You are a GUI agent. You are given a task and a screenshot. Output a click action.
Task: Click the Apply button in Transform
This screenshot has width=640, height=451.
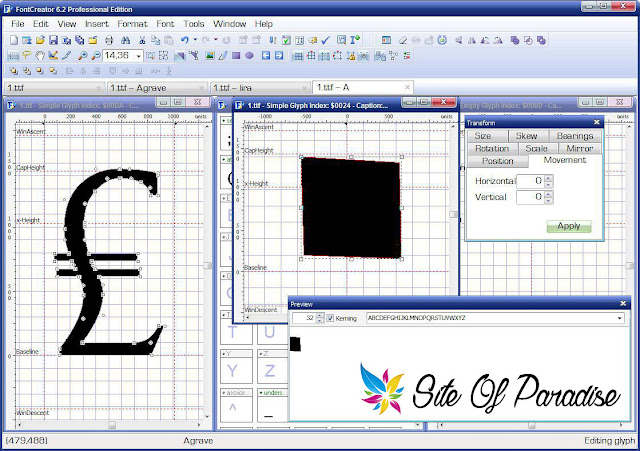click(569, 226)
